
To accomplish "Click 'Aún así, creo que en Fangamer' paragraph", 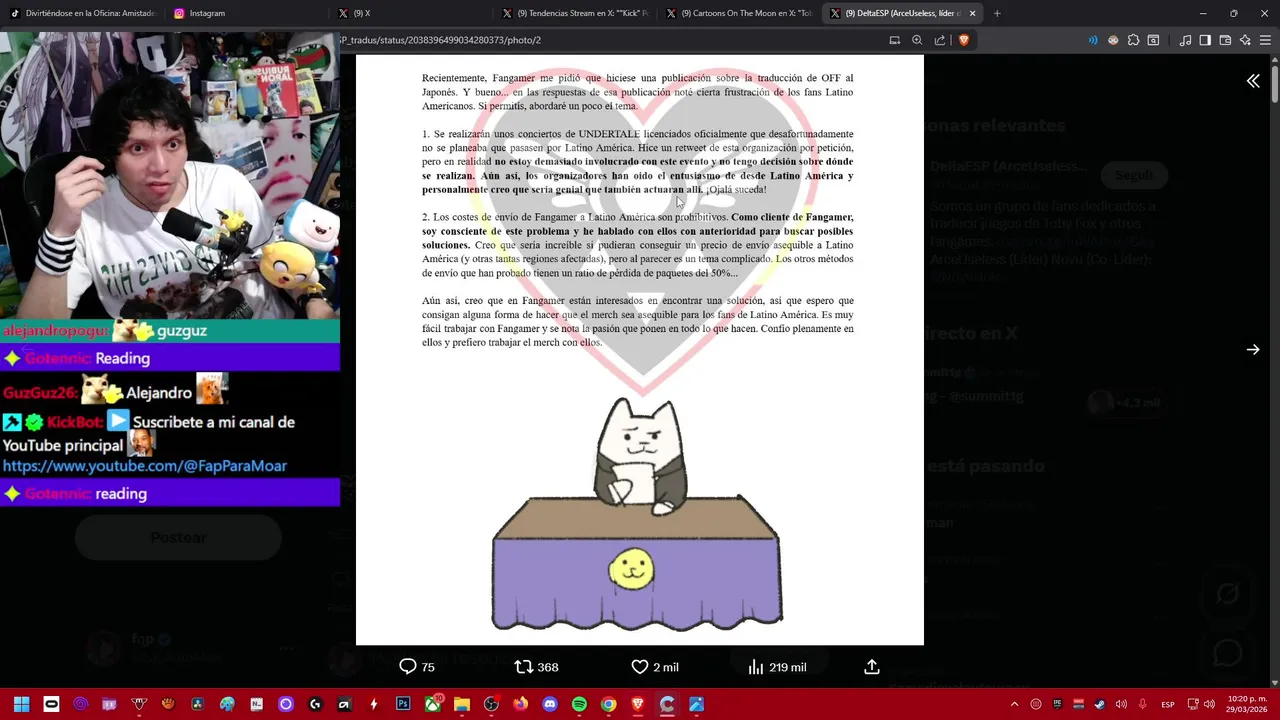I will [x=638, y=321].
